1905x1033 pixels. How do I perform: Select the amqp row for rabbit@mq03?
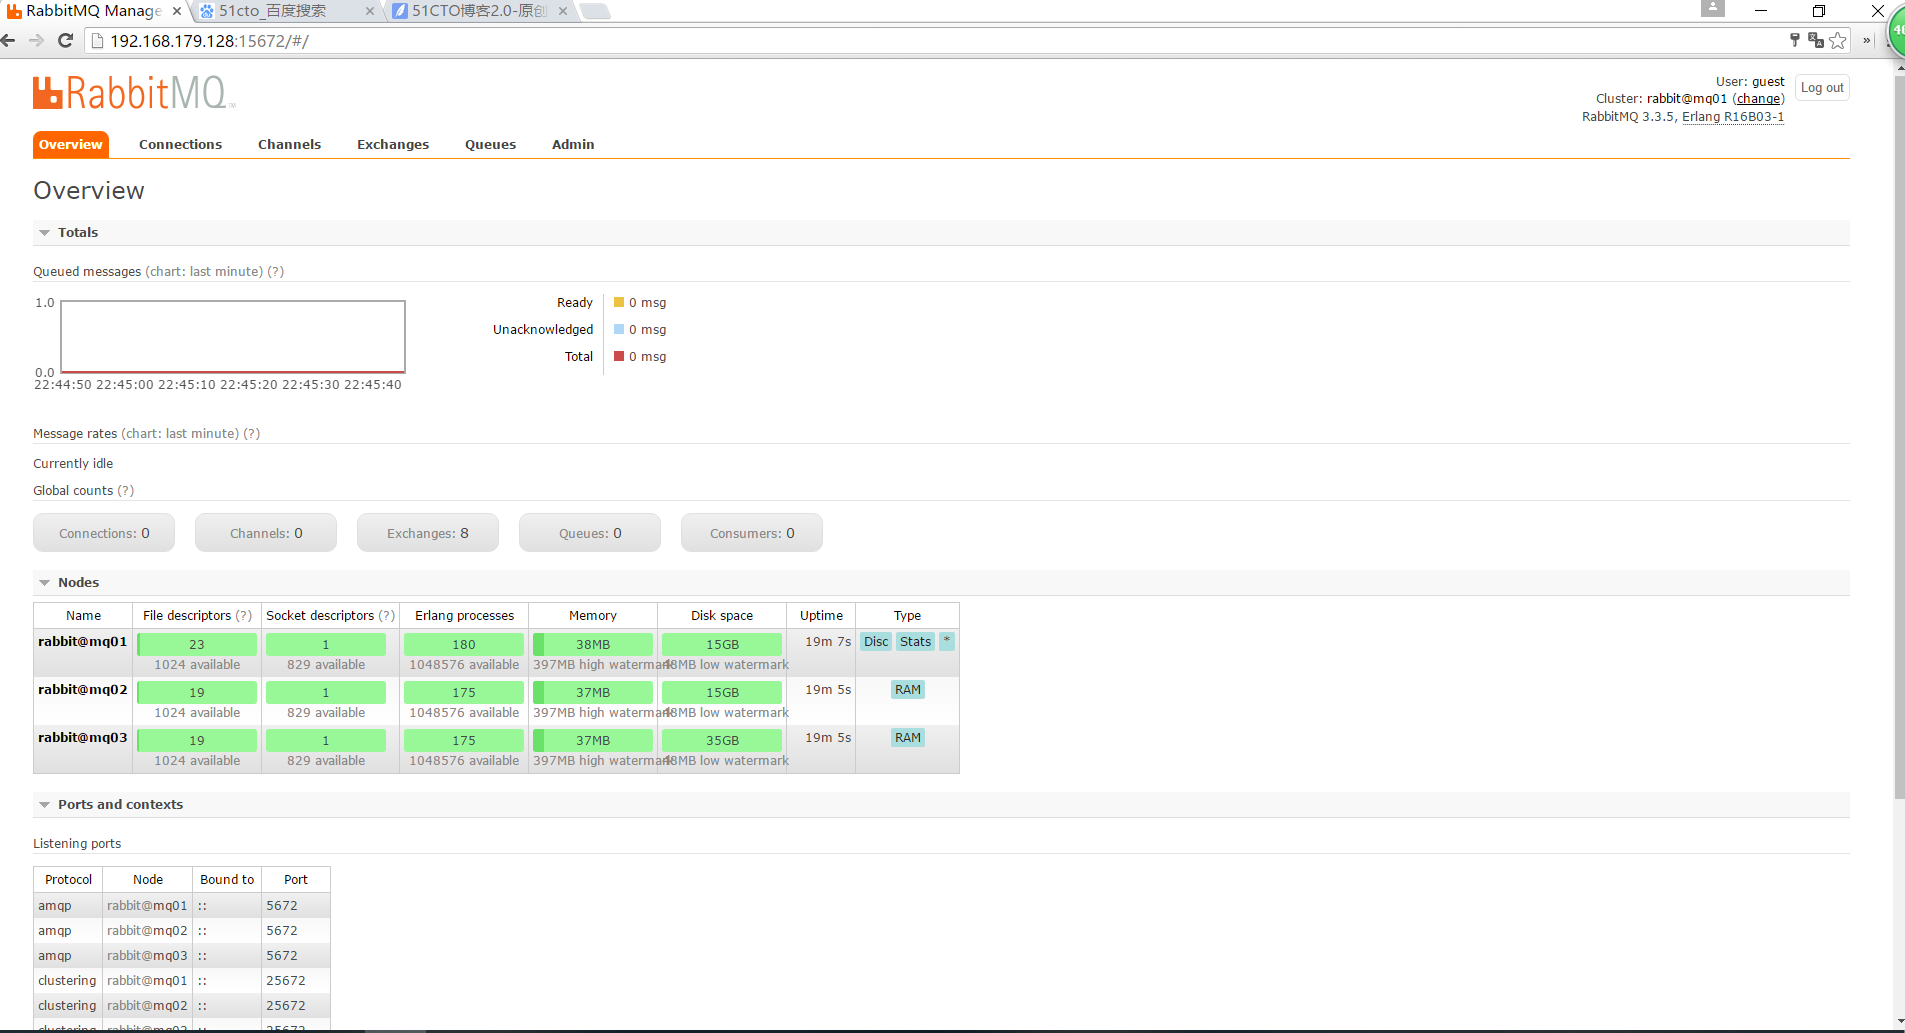182,955
